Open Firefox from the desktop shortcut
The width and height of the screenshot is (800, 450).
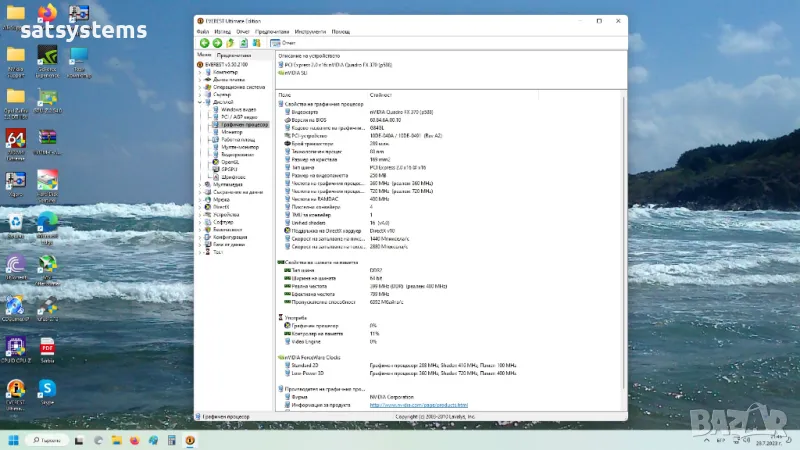(x=47, y=12)
